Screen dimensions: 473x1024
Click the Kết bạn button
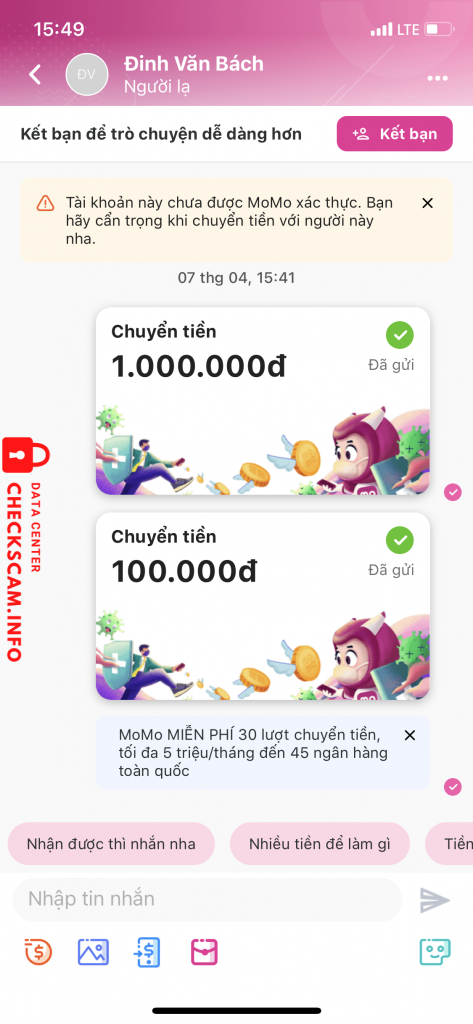(x=395, y=134)
